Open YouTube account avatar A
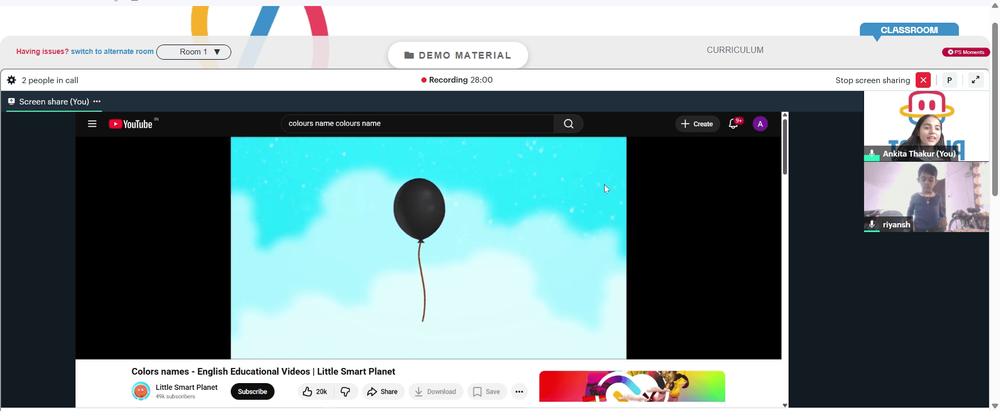 point(760,124)
